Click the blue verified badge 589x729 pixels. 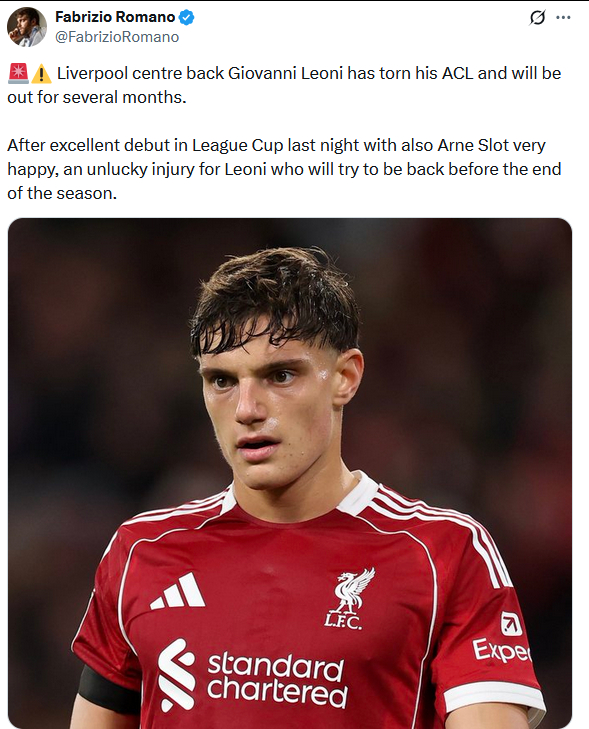pos(187,18)
